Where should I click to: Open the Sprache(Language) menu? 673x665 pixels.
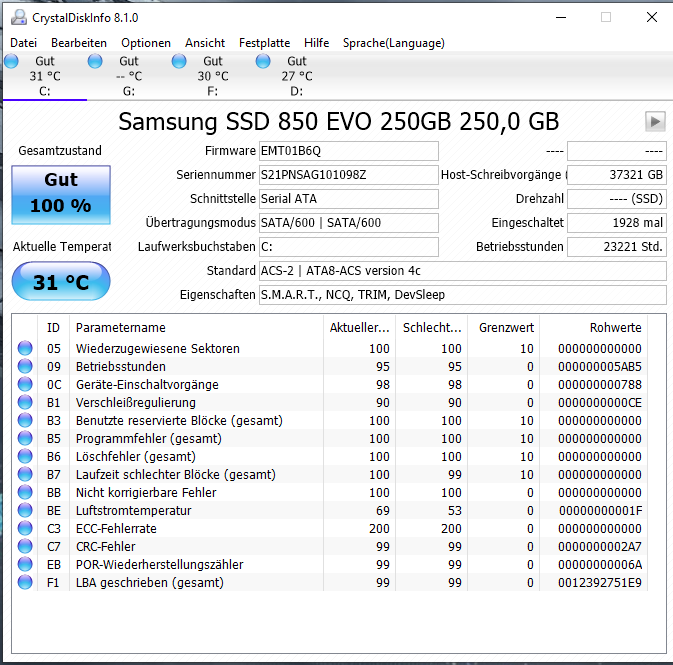(394, 43)
